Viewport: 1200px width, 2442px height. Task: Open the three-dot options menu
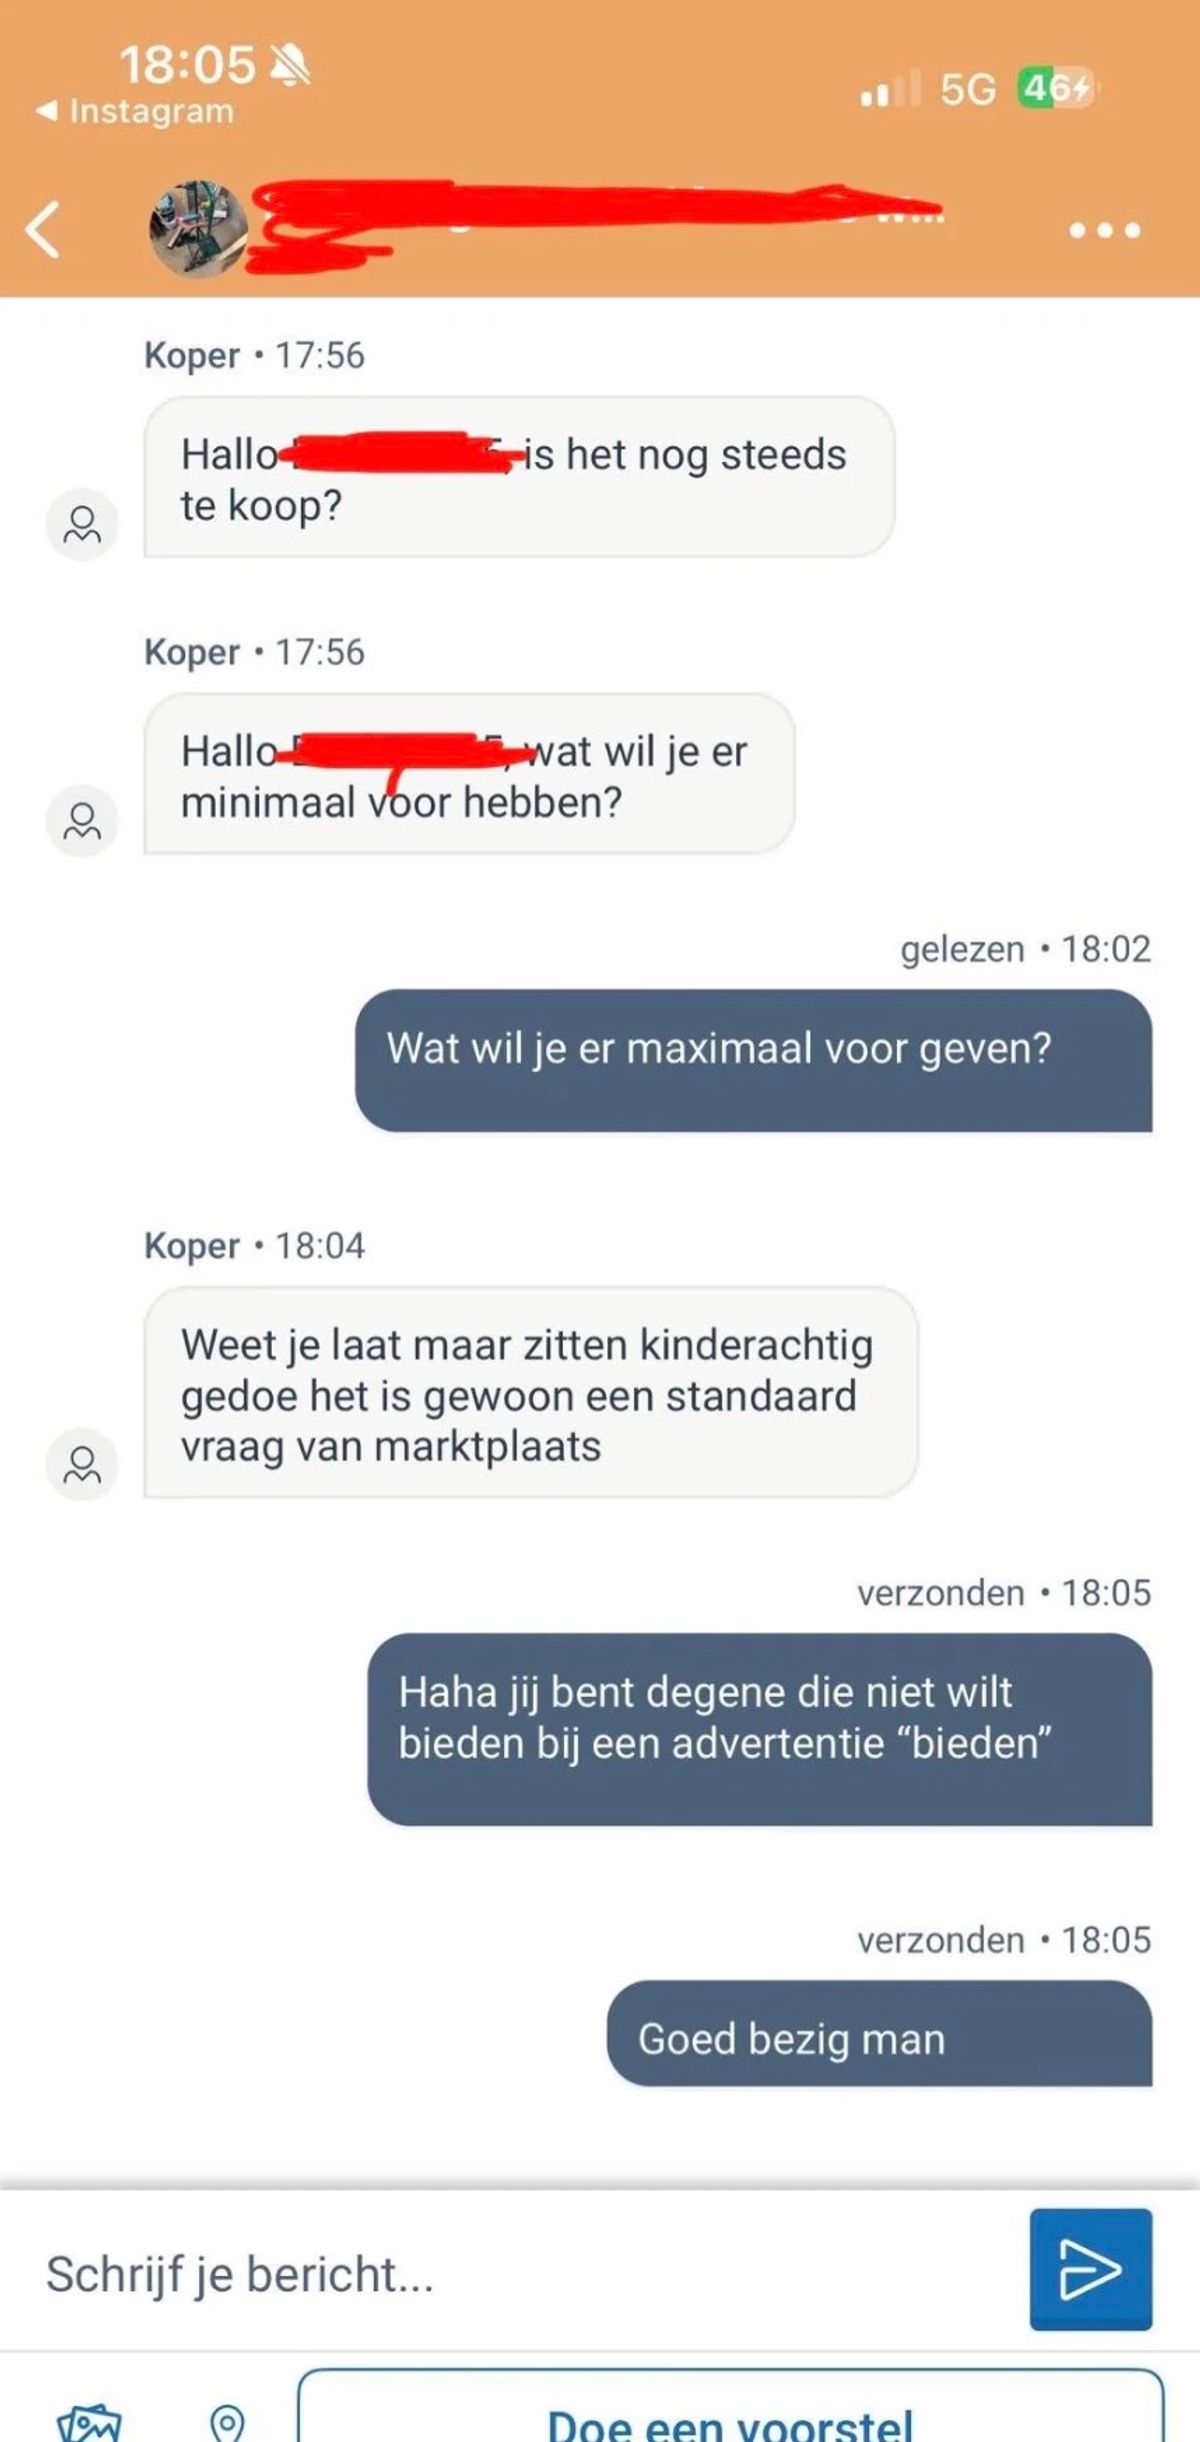tap(1104, 230)
